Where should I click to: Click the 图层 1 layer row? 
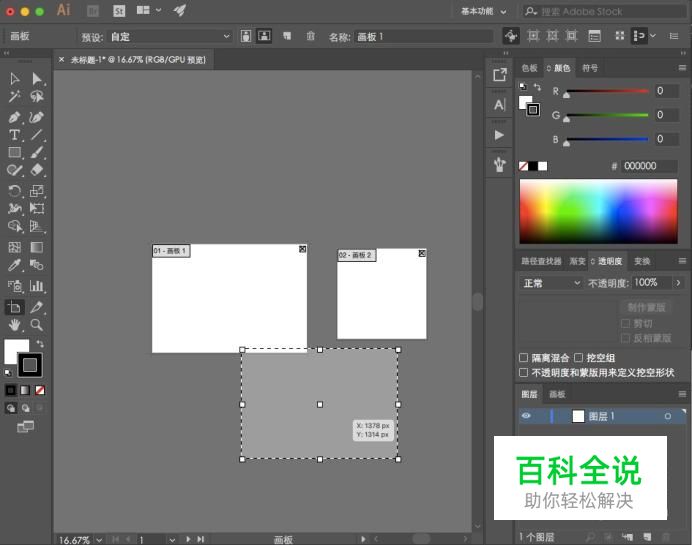pos(602,416)
